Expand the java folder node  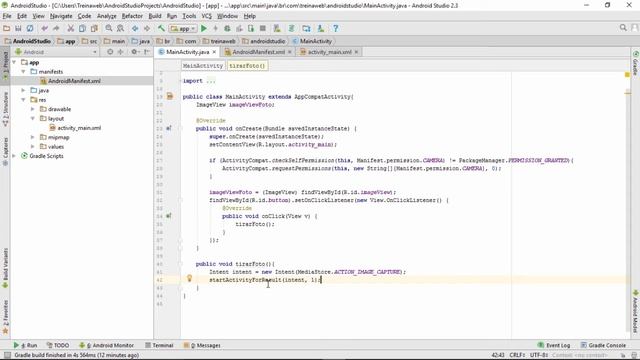tap(24, 91)
